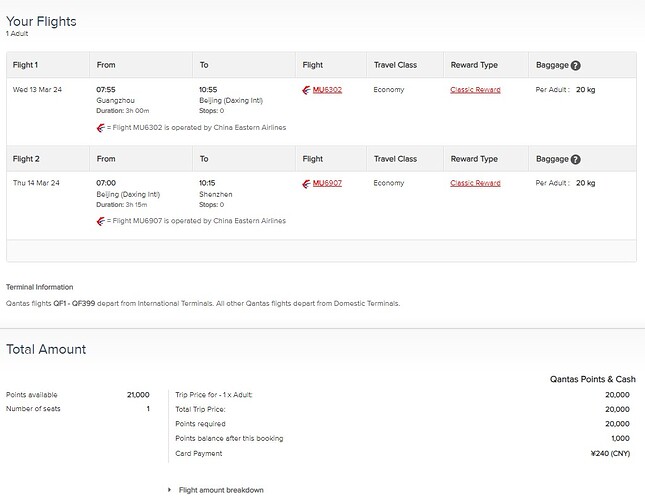The height and width of the screenshot is (500, 645).
Task: Open Classic Reward link for Flight 2
Action: [475, 183]
